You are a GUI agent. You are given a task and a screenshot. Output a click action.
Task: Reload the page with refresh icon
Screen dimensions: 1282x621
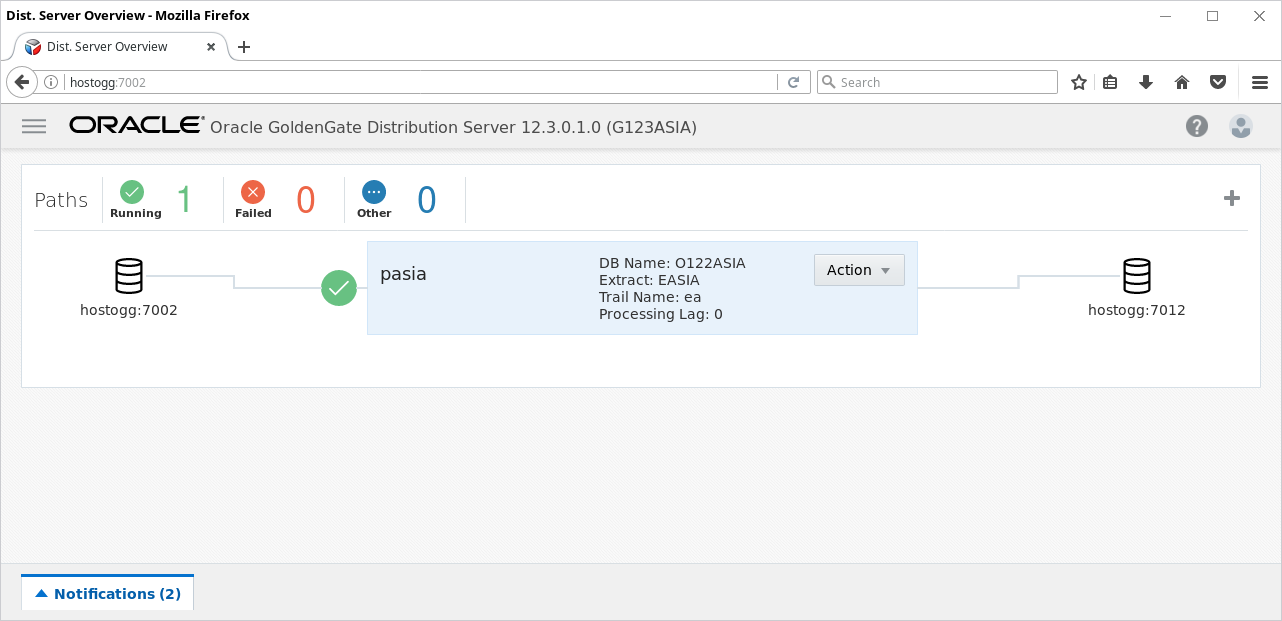[794, 82]
